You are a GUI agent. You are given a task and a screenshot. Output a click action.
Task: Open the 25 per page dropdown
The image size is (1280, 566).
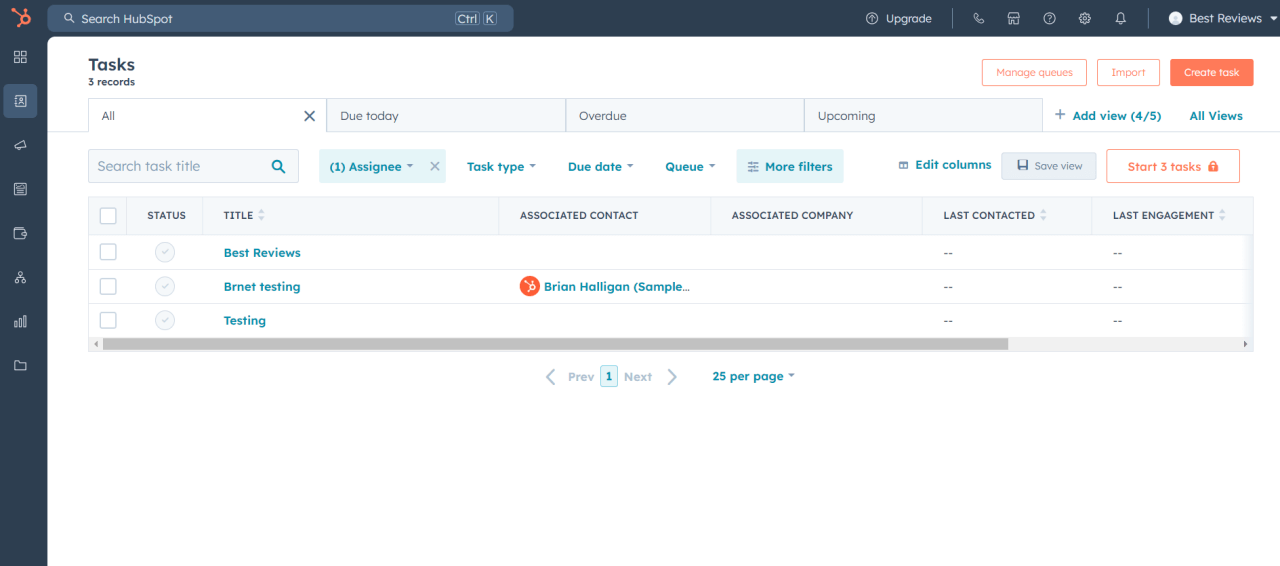(753, 376)
